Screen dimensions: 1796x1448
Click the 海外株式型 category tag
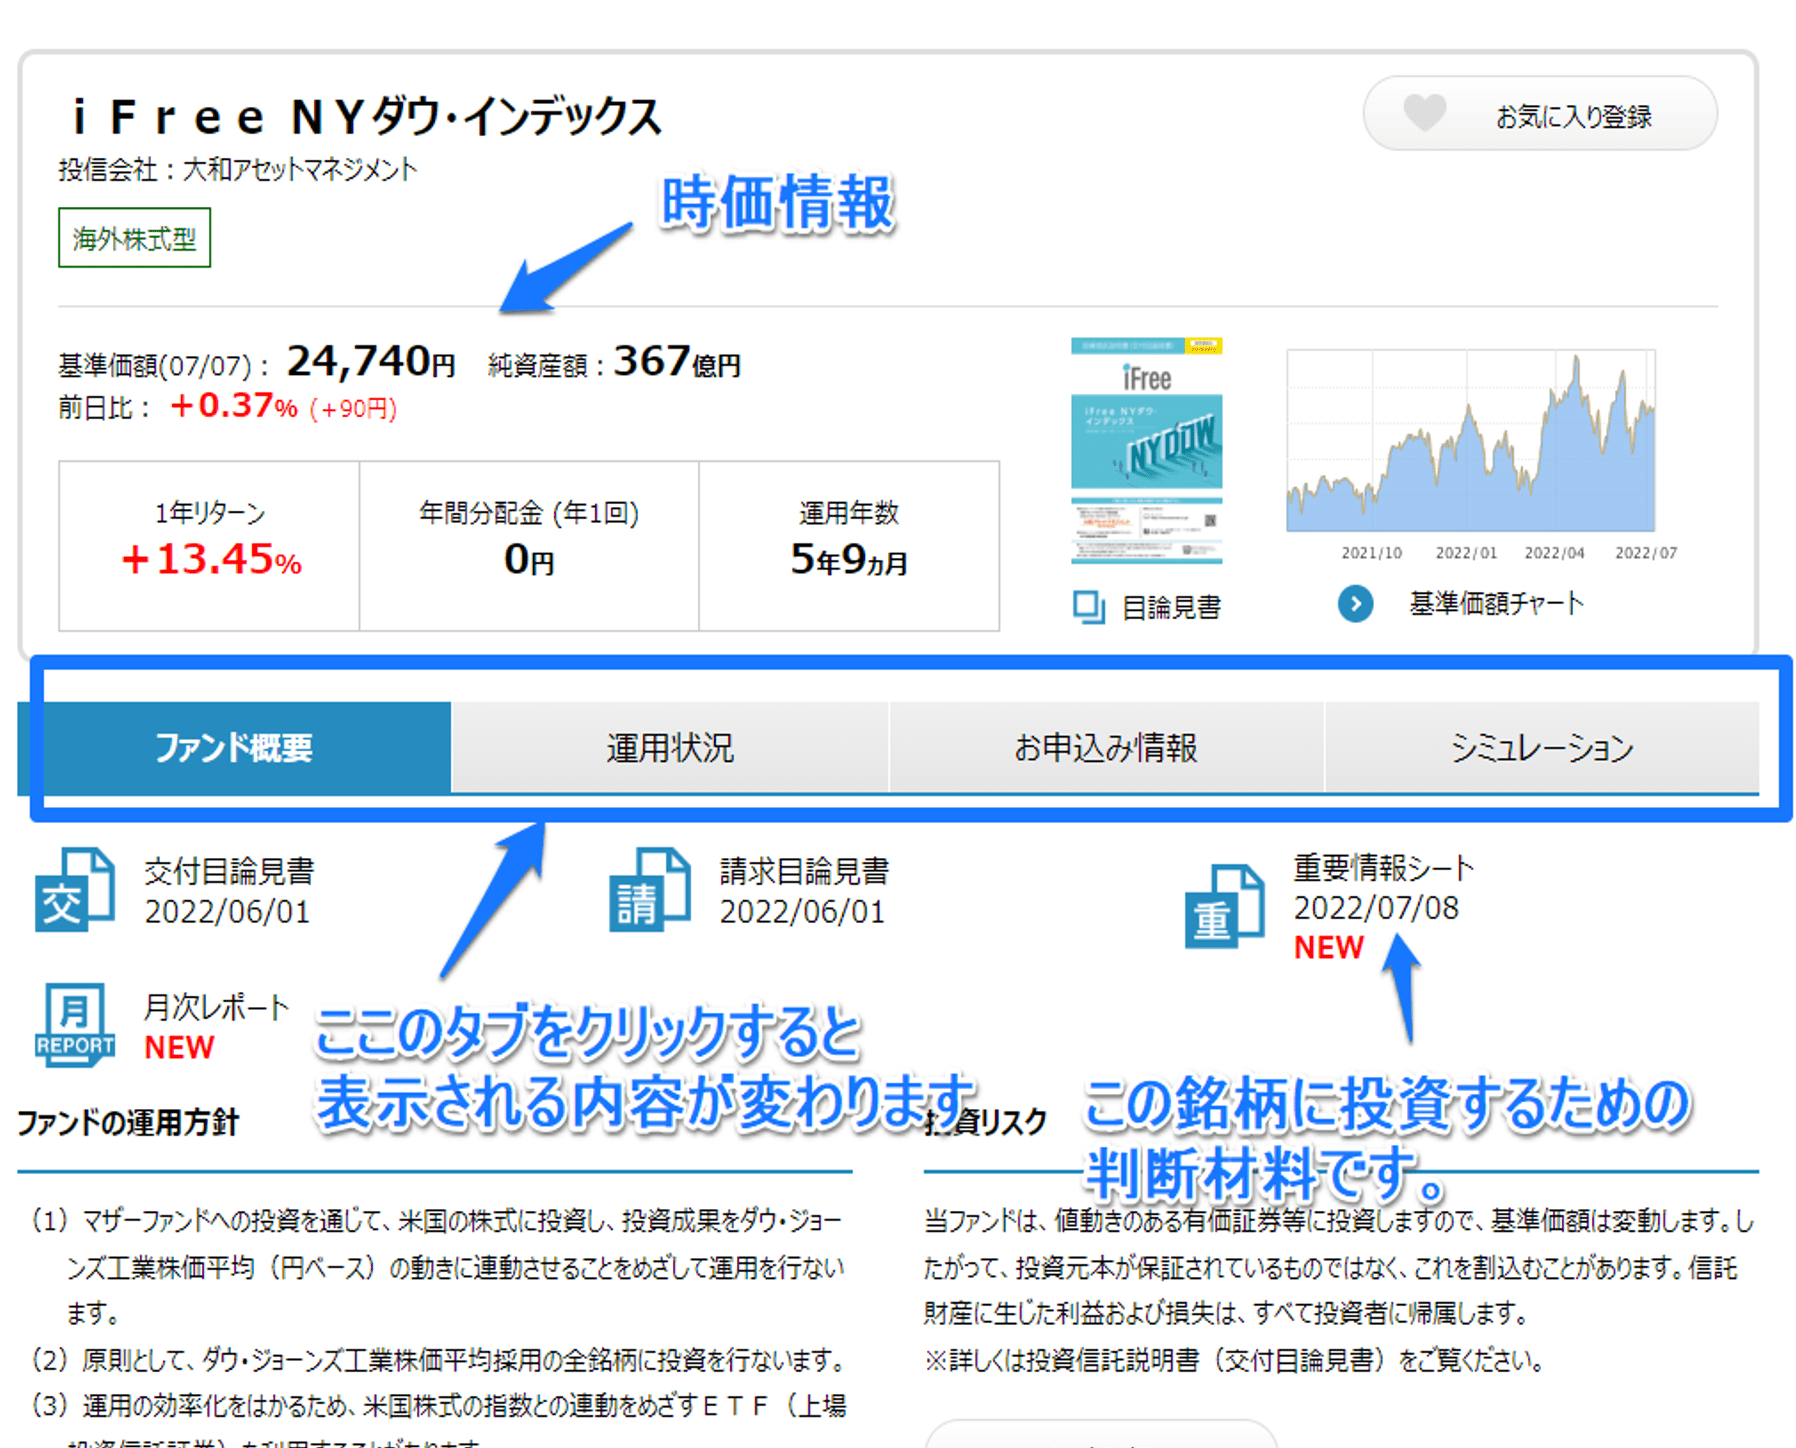pyautogui.click(x=134, y=238)
